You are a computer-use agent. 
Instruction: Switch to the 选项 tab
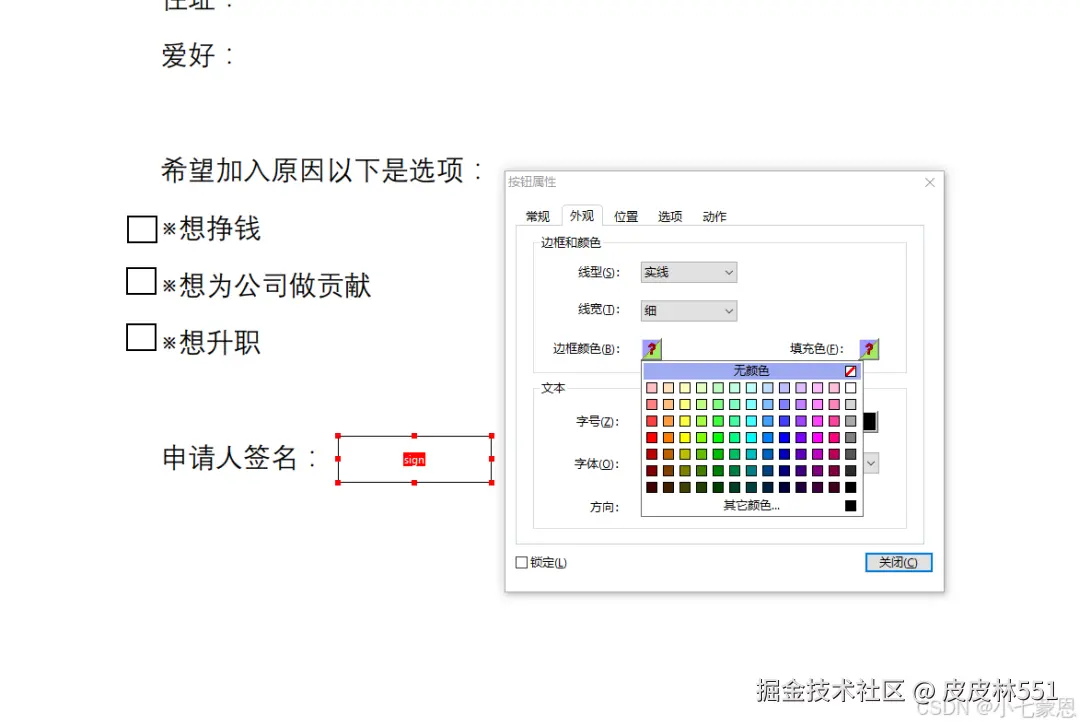(669, 216)
